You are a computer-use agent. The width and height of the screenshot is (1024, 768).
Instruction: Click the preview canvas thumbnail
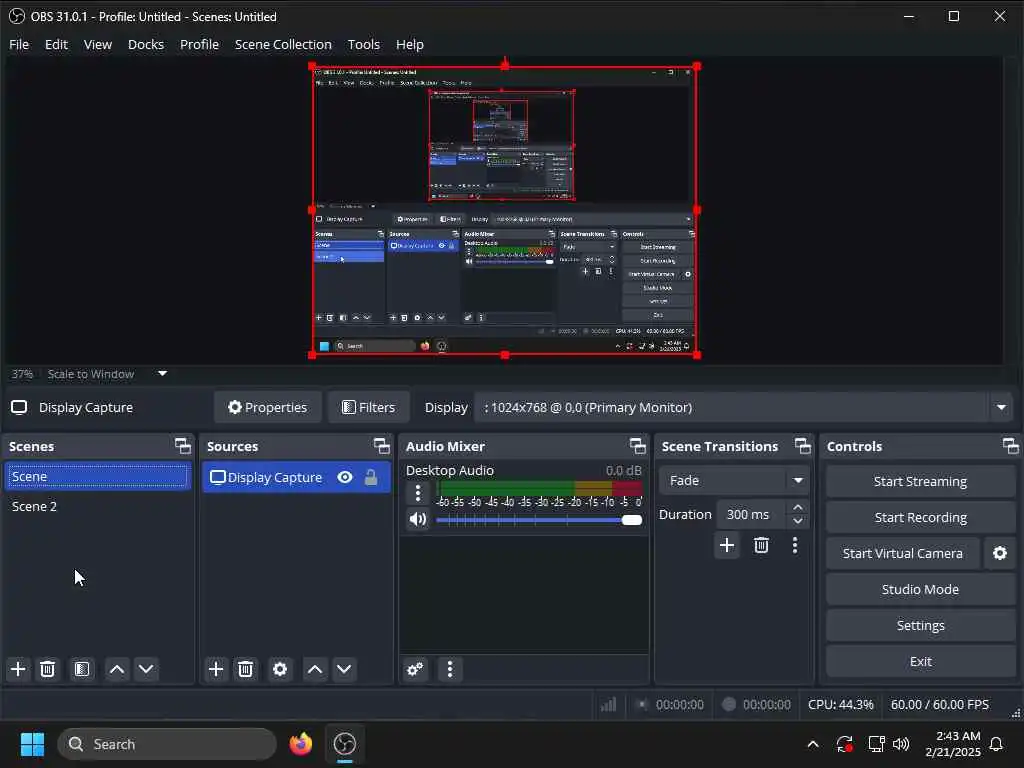pyautogui.click(x=504, y=210)
